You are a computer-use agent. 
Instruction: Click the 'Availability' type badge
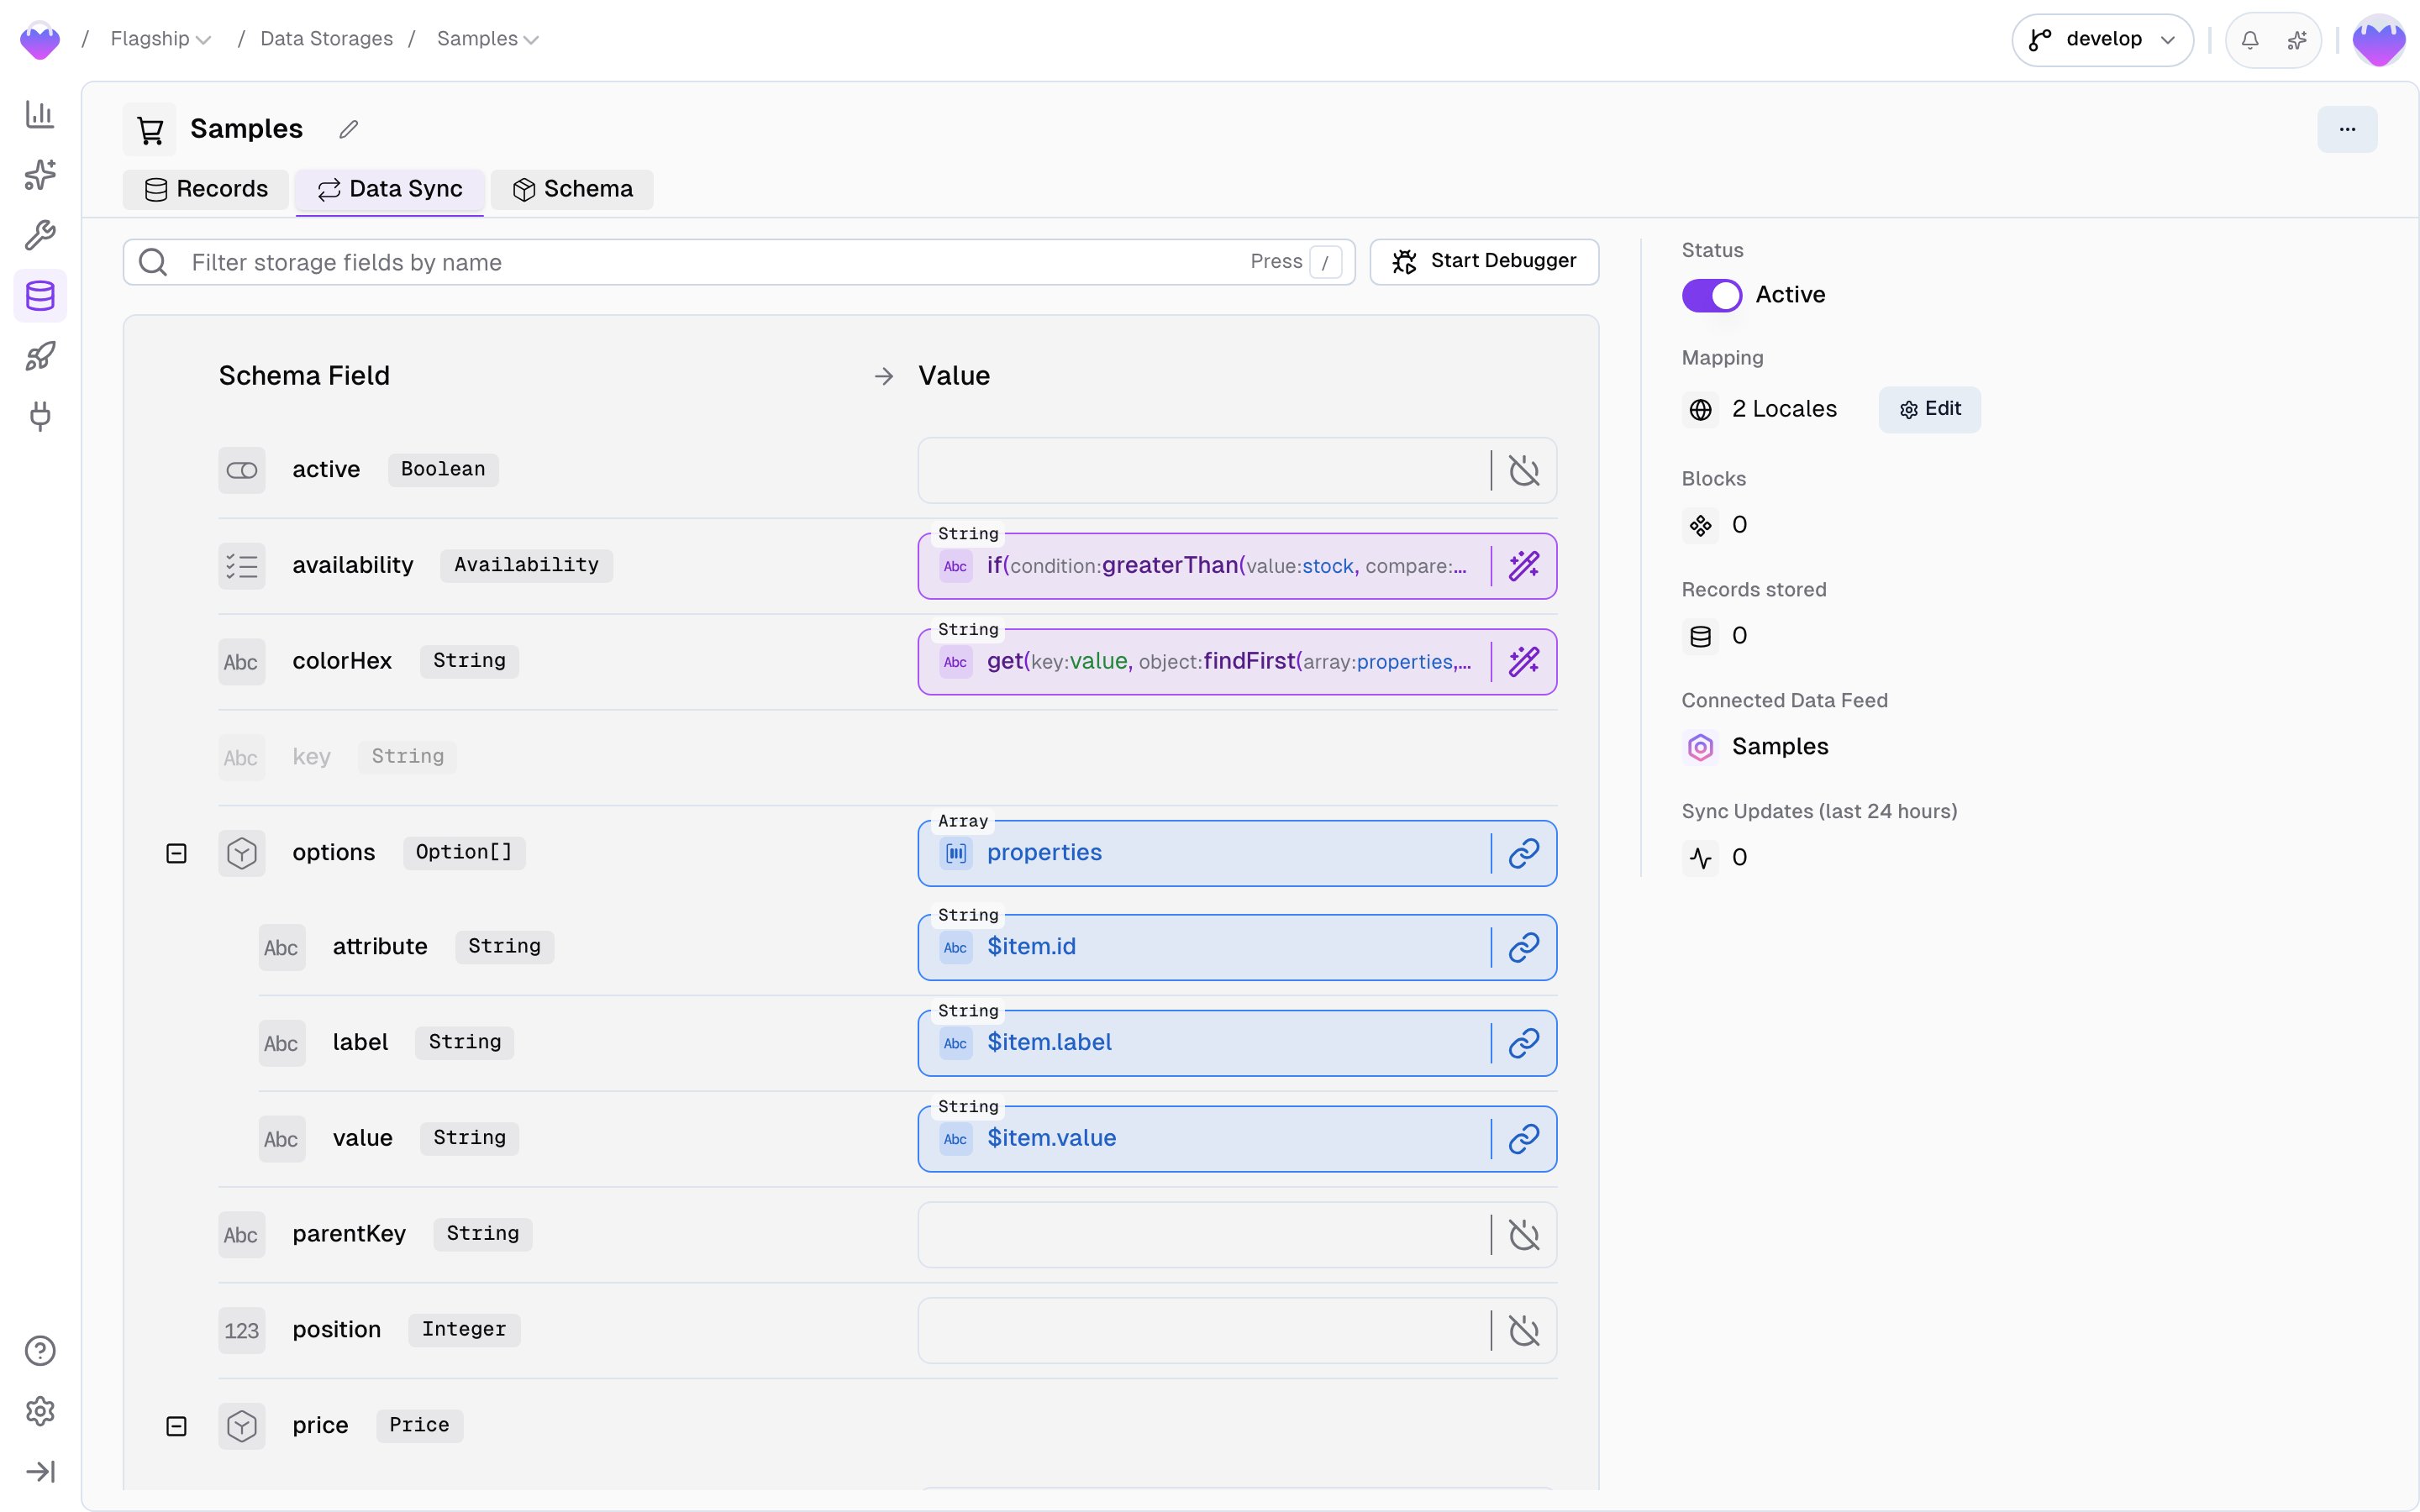(526, 565)
